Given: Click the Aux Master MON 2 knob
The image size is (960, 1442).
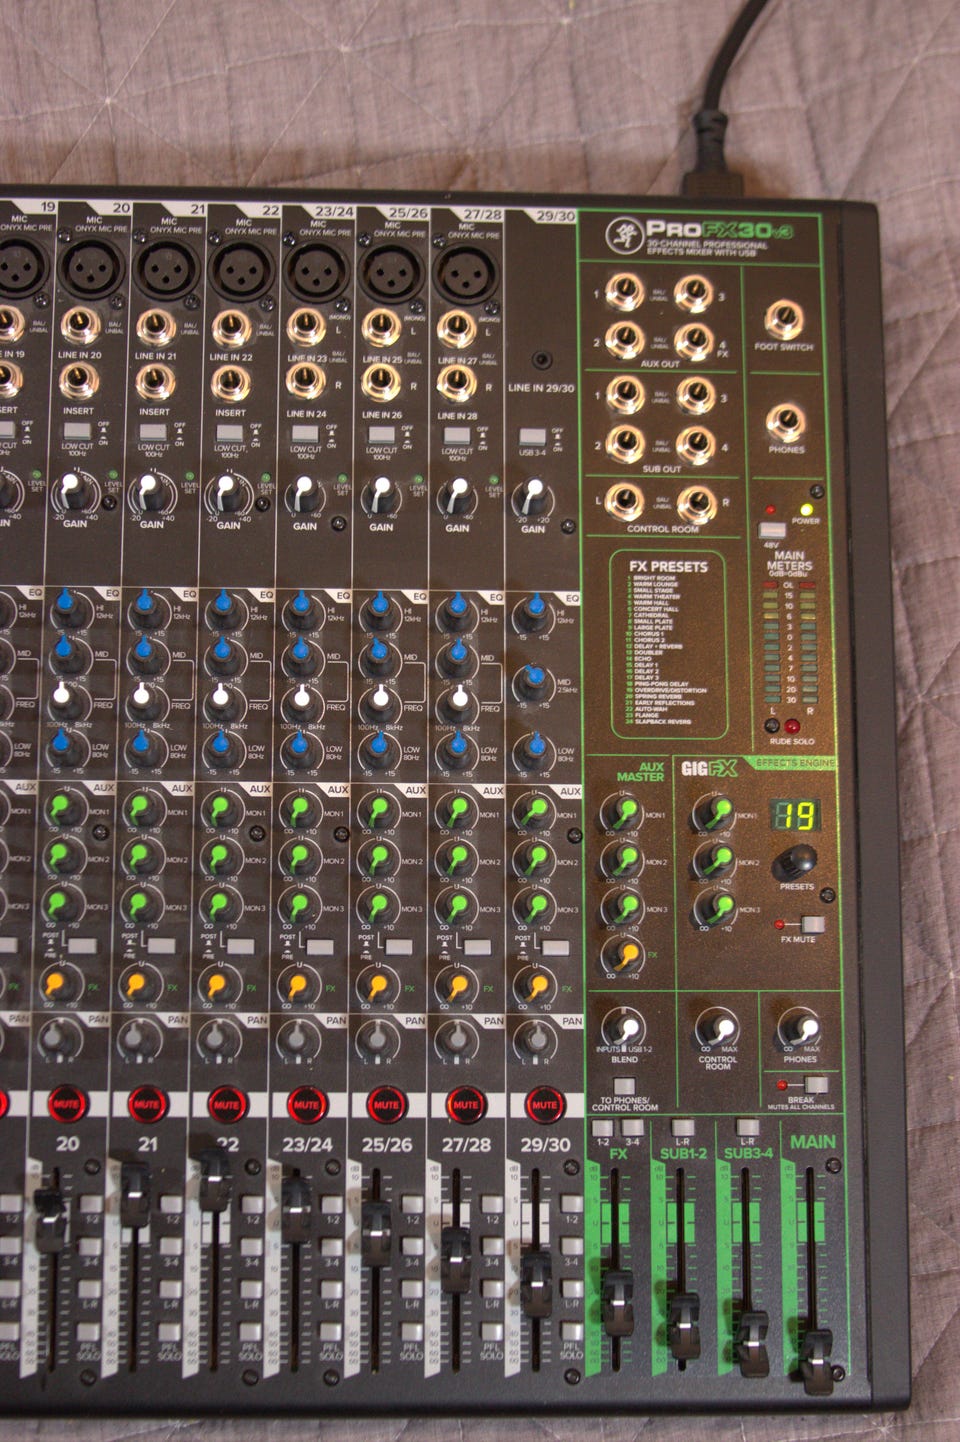Looking at the screenshot, I should 624,860.
